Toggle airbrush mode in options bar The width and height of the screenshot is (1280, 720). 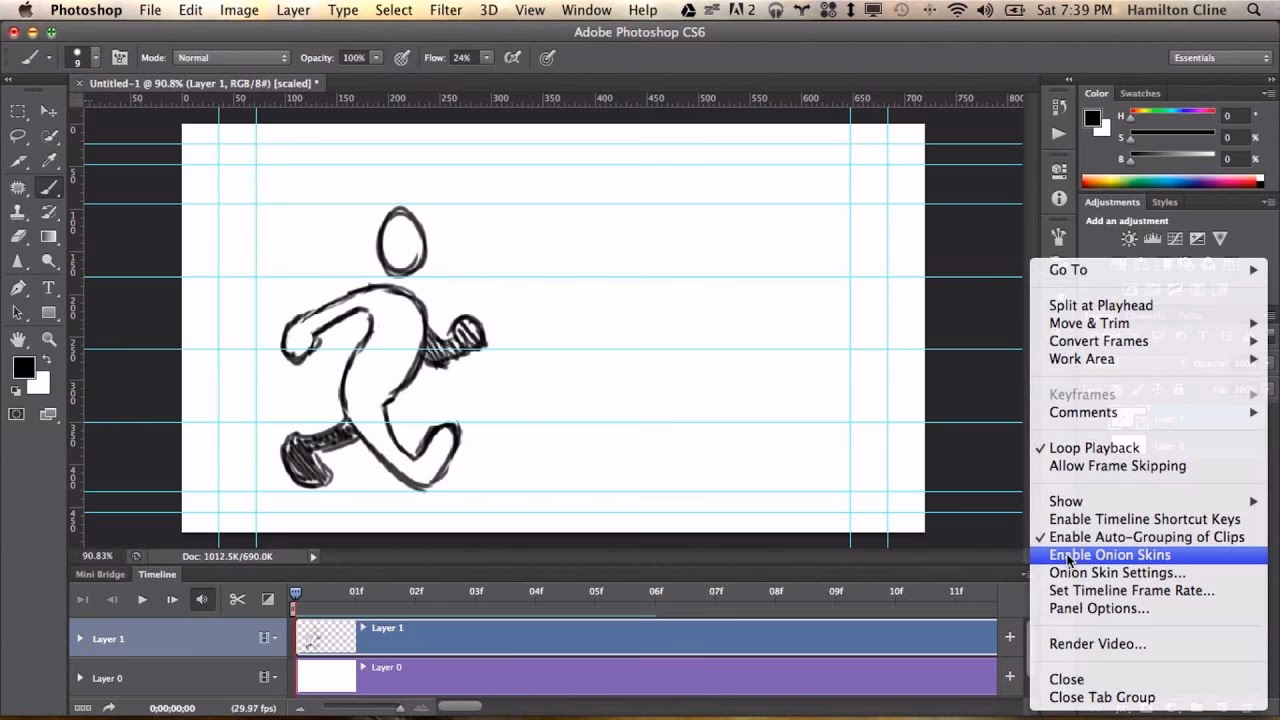(x=513, y=58)
